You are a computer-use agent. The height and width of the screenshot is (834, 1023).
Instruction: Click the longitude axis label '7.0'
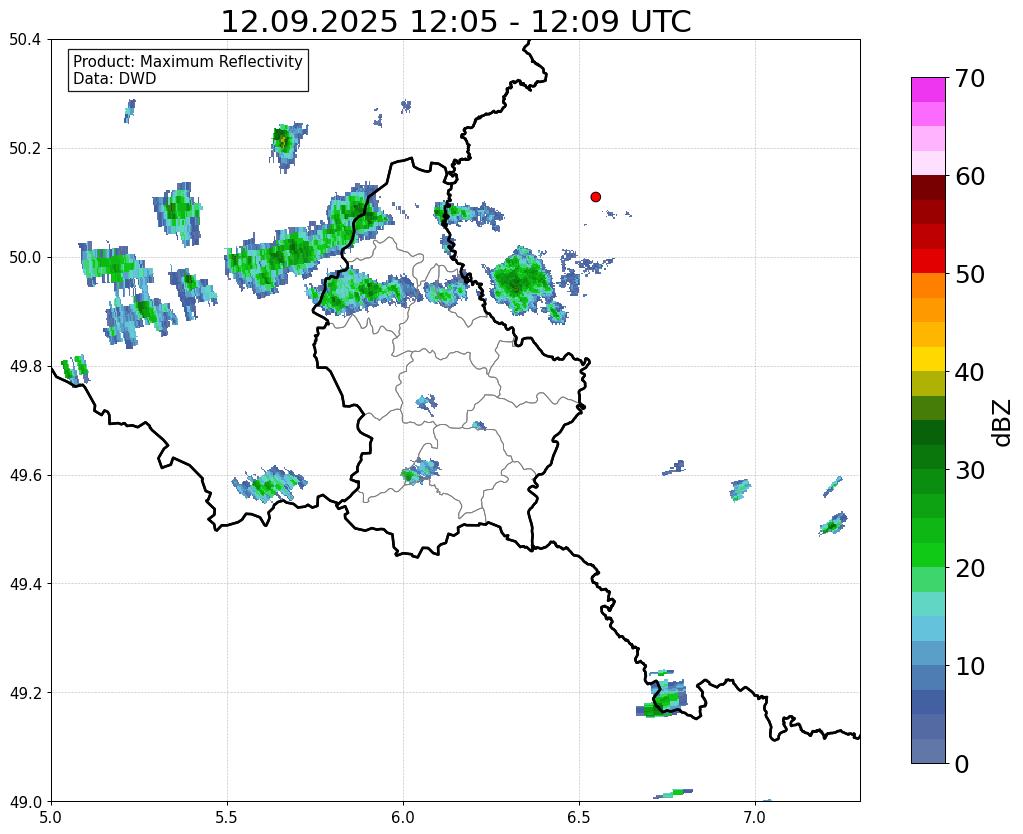(x=755, y=817)
